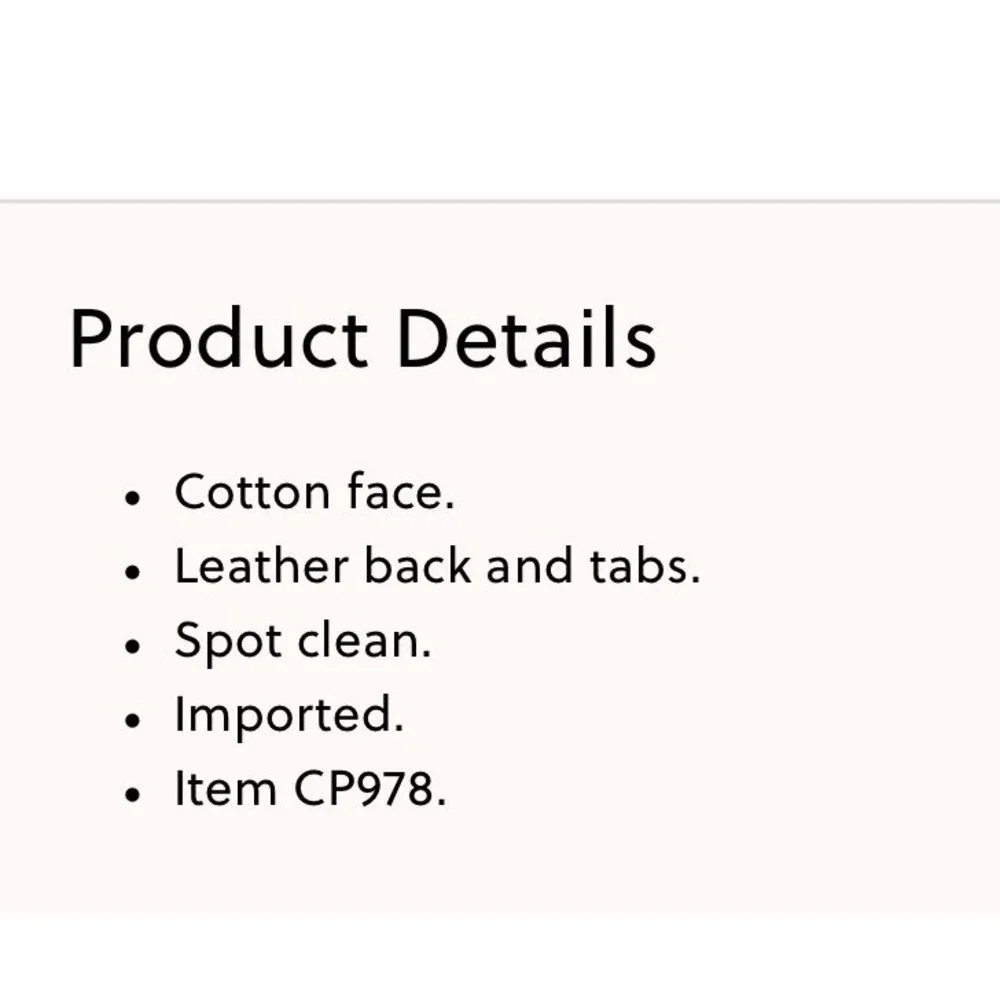The width and height of the screenshot is (1000, 1000).
Task: Click the Spot clean. list item
Action: (304, 642)
